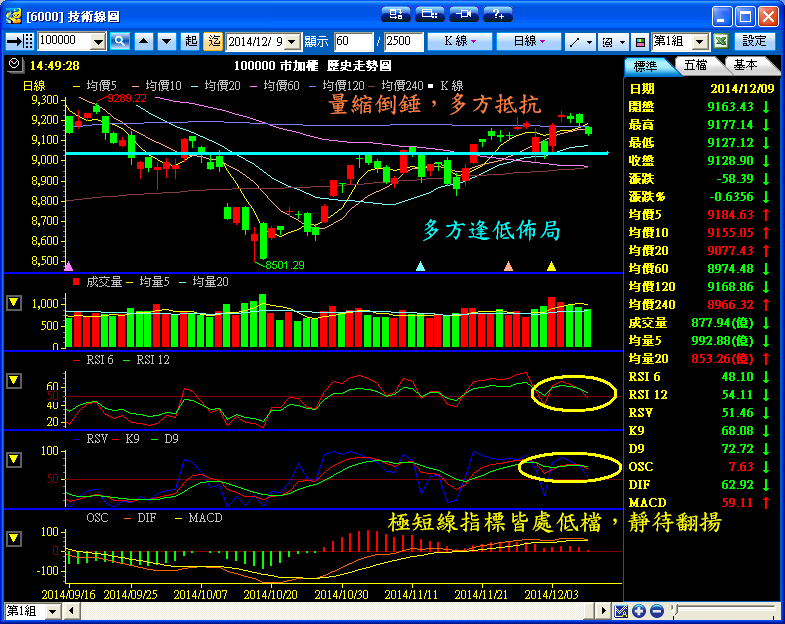This screenshot has height=624, width=785.
Task: Click the 設定 settings button
Action: click(755, 41)
